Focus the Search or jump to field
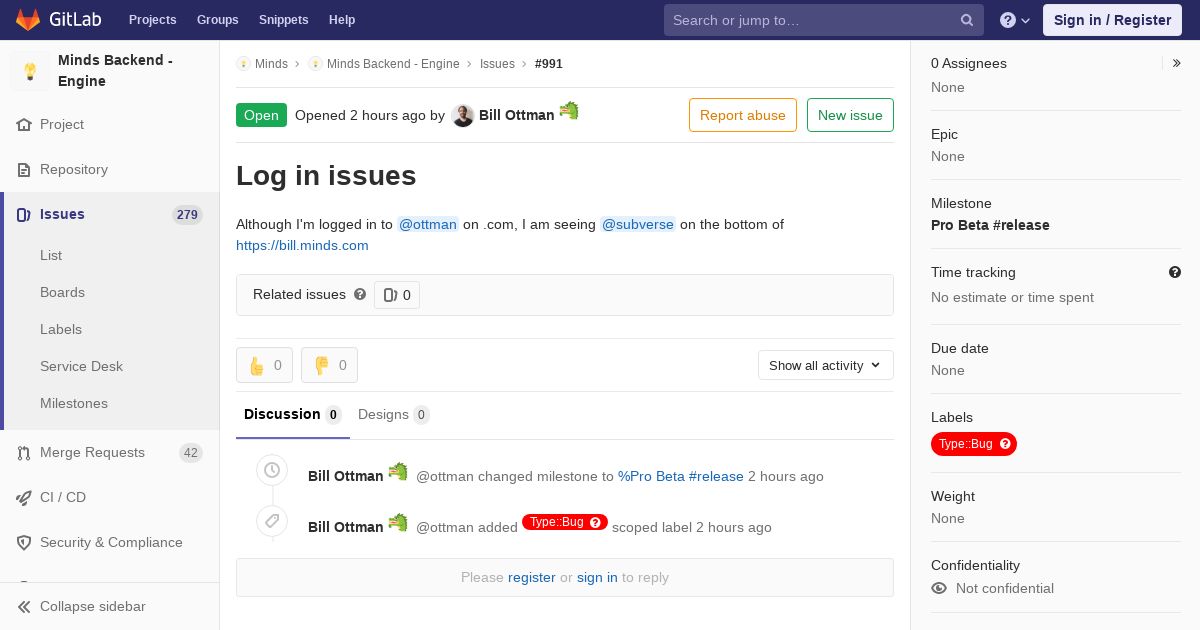Screen dimensions: 1200x630 click(x=824, y=20)
